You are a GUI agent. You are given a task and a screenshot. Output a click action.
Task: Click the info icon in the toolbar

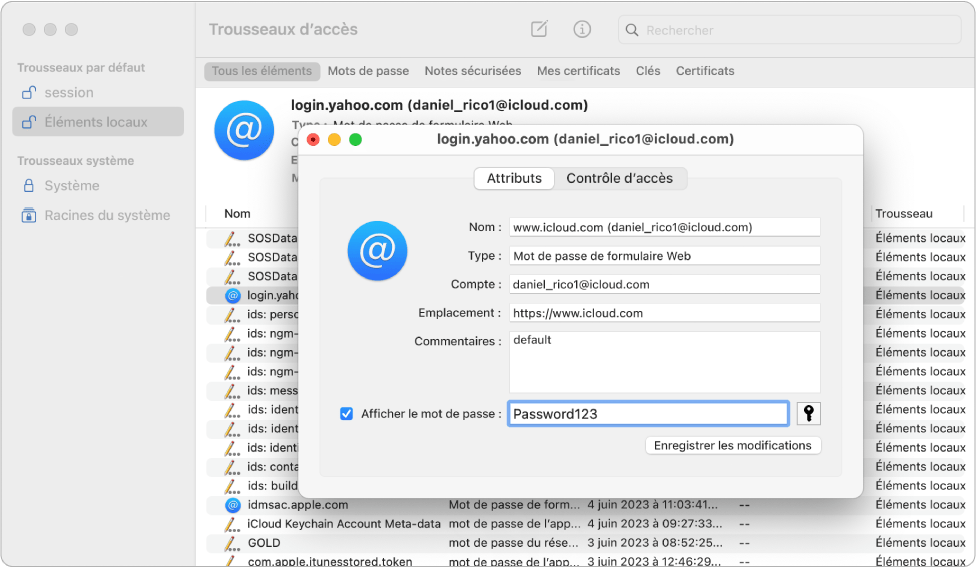[582, 30]
